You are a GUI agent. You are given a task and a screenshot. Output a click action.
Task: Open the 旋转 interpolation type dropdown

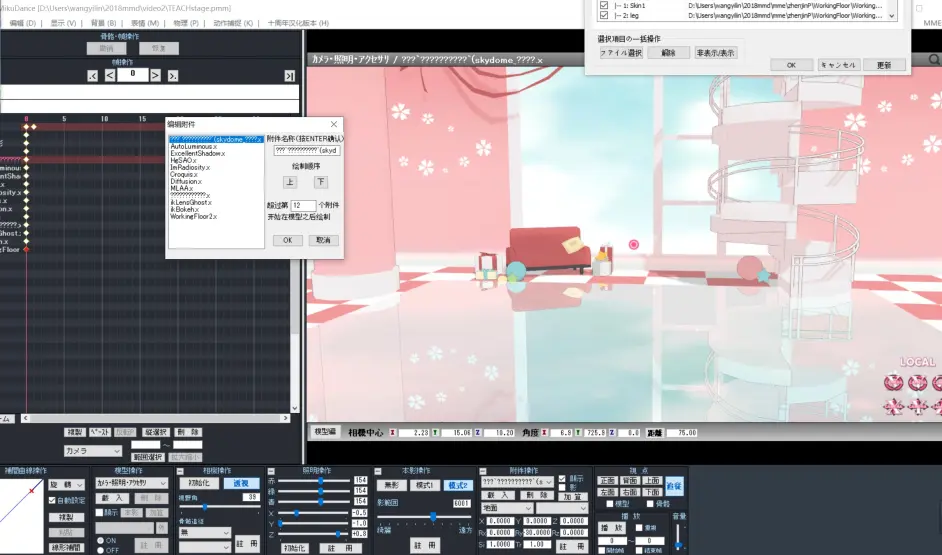67,484
